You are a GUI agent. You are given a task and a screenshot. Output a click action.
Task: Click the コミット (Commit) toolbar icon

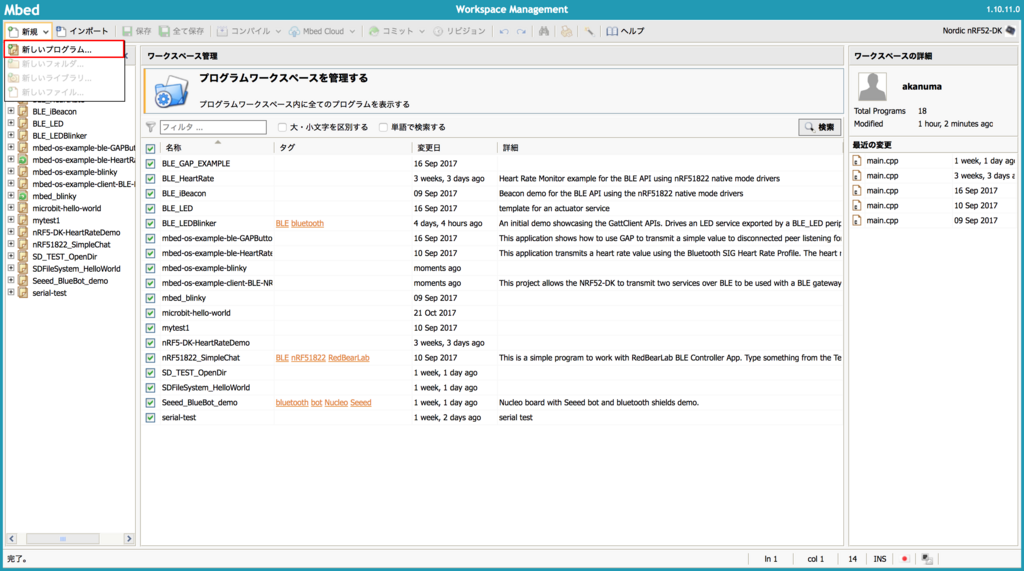tap(374, 31)
